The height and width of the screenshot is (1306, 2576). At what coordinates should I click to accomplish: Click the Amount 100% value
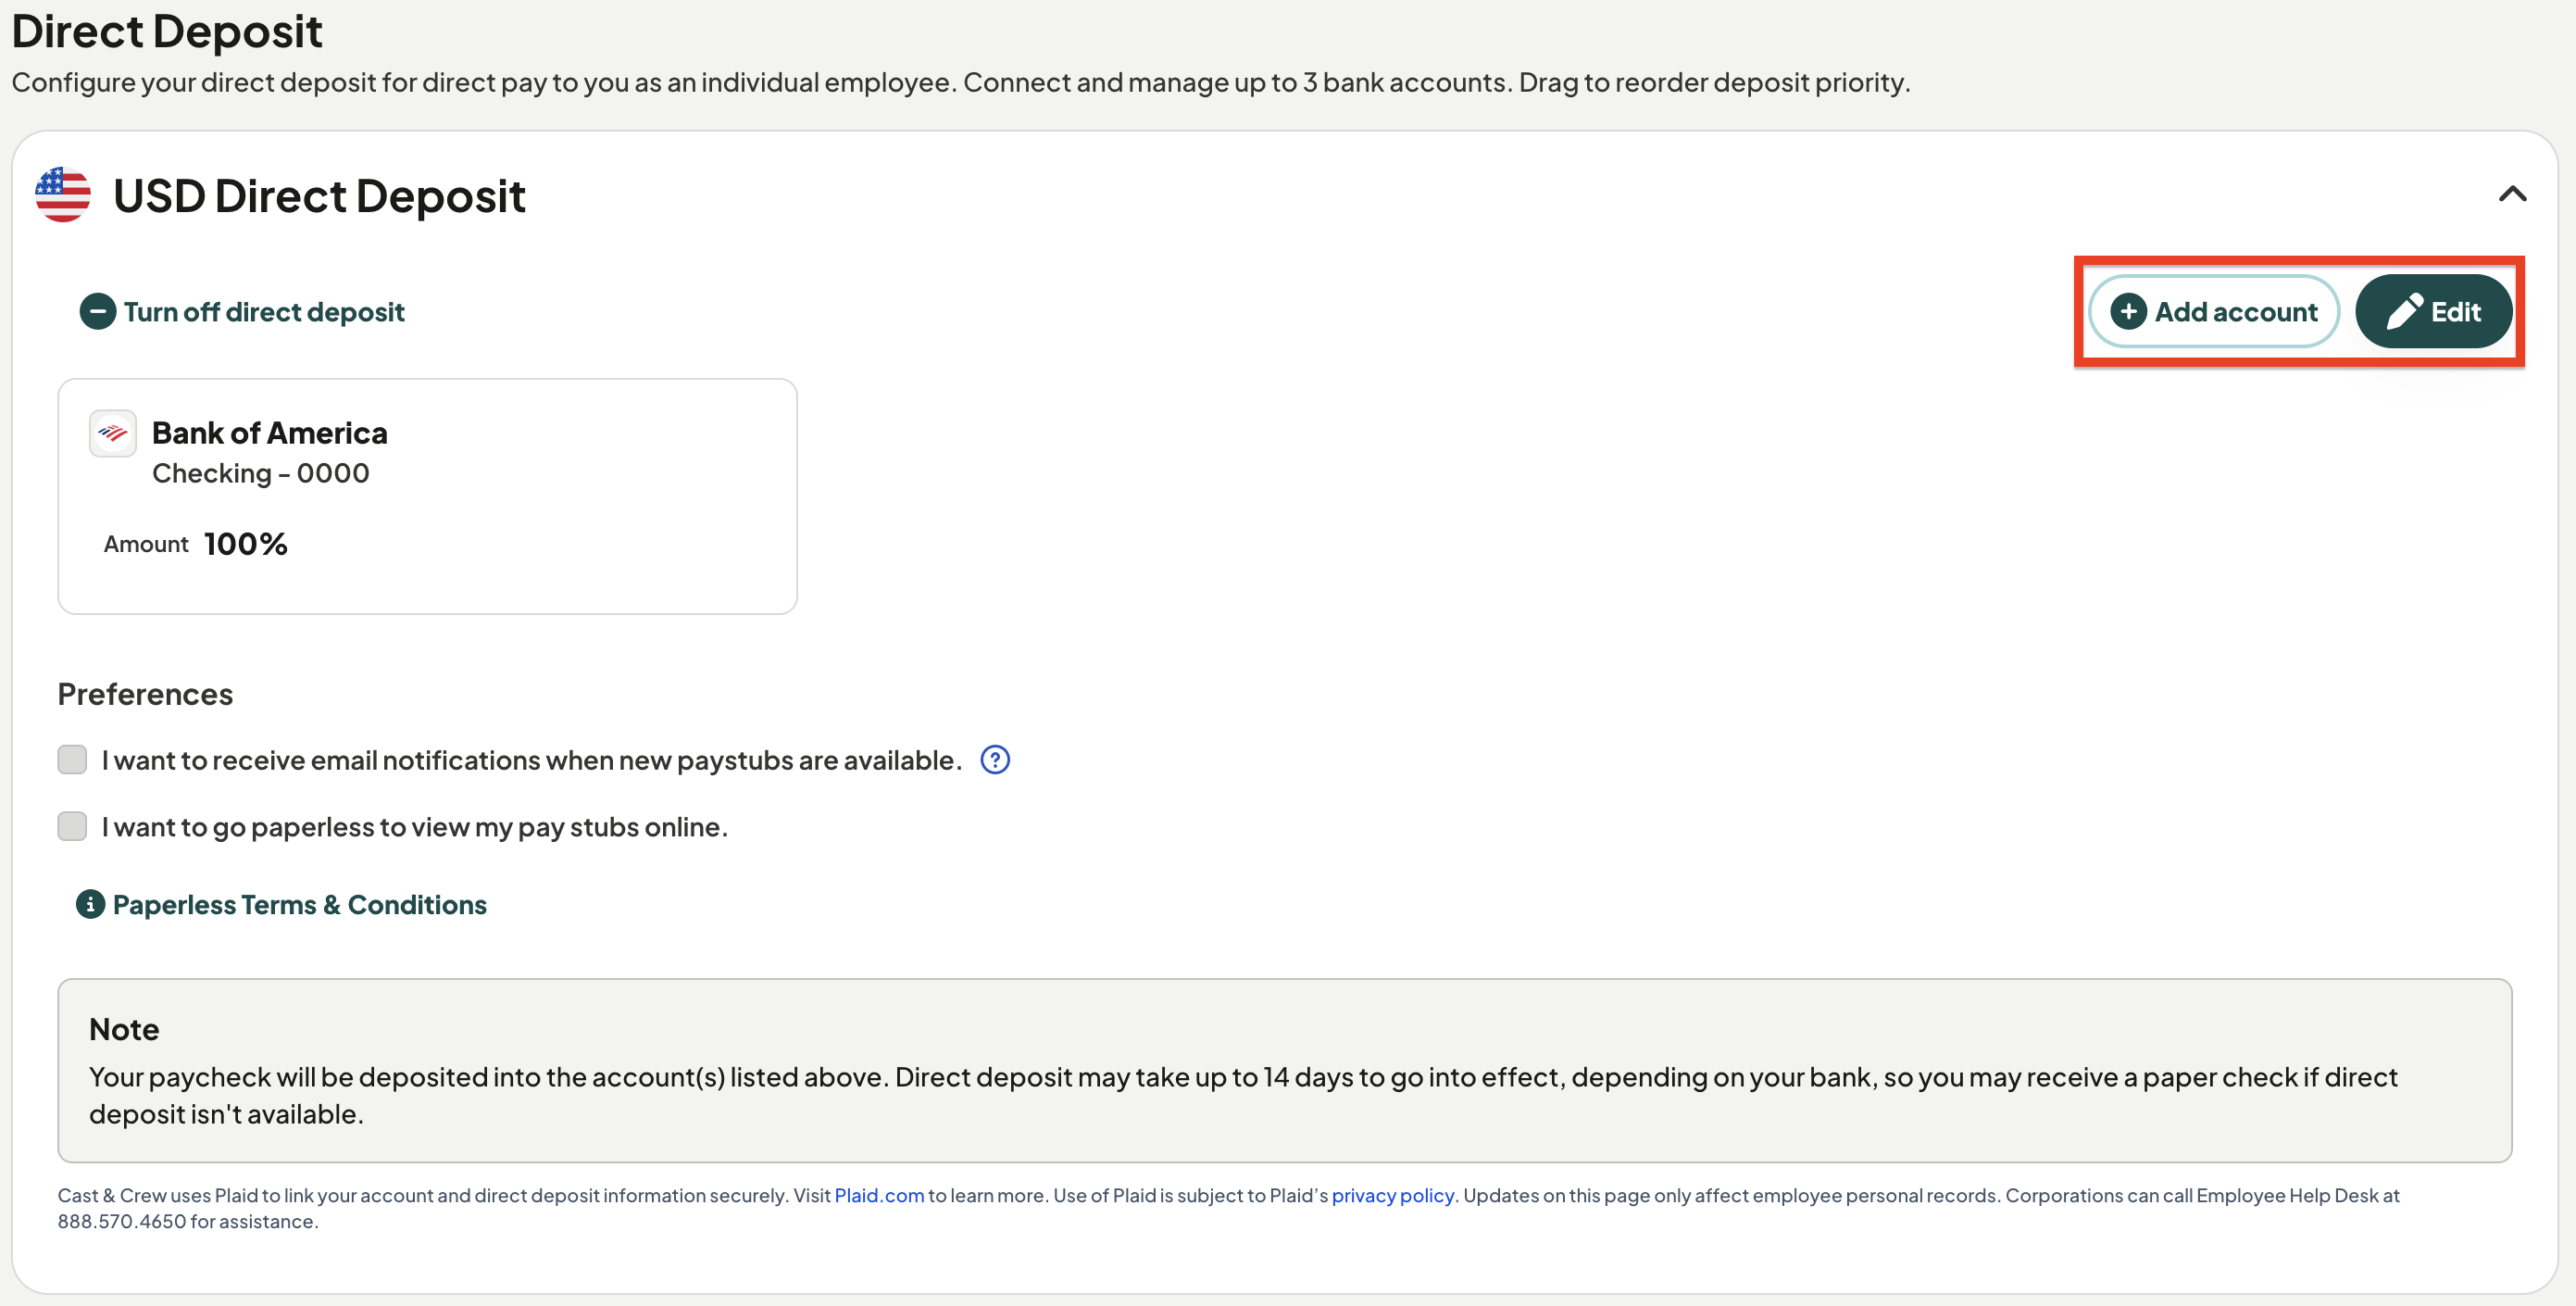click(246, 544)
